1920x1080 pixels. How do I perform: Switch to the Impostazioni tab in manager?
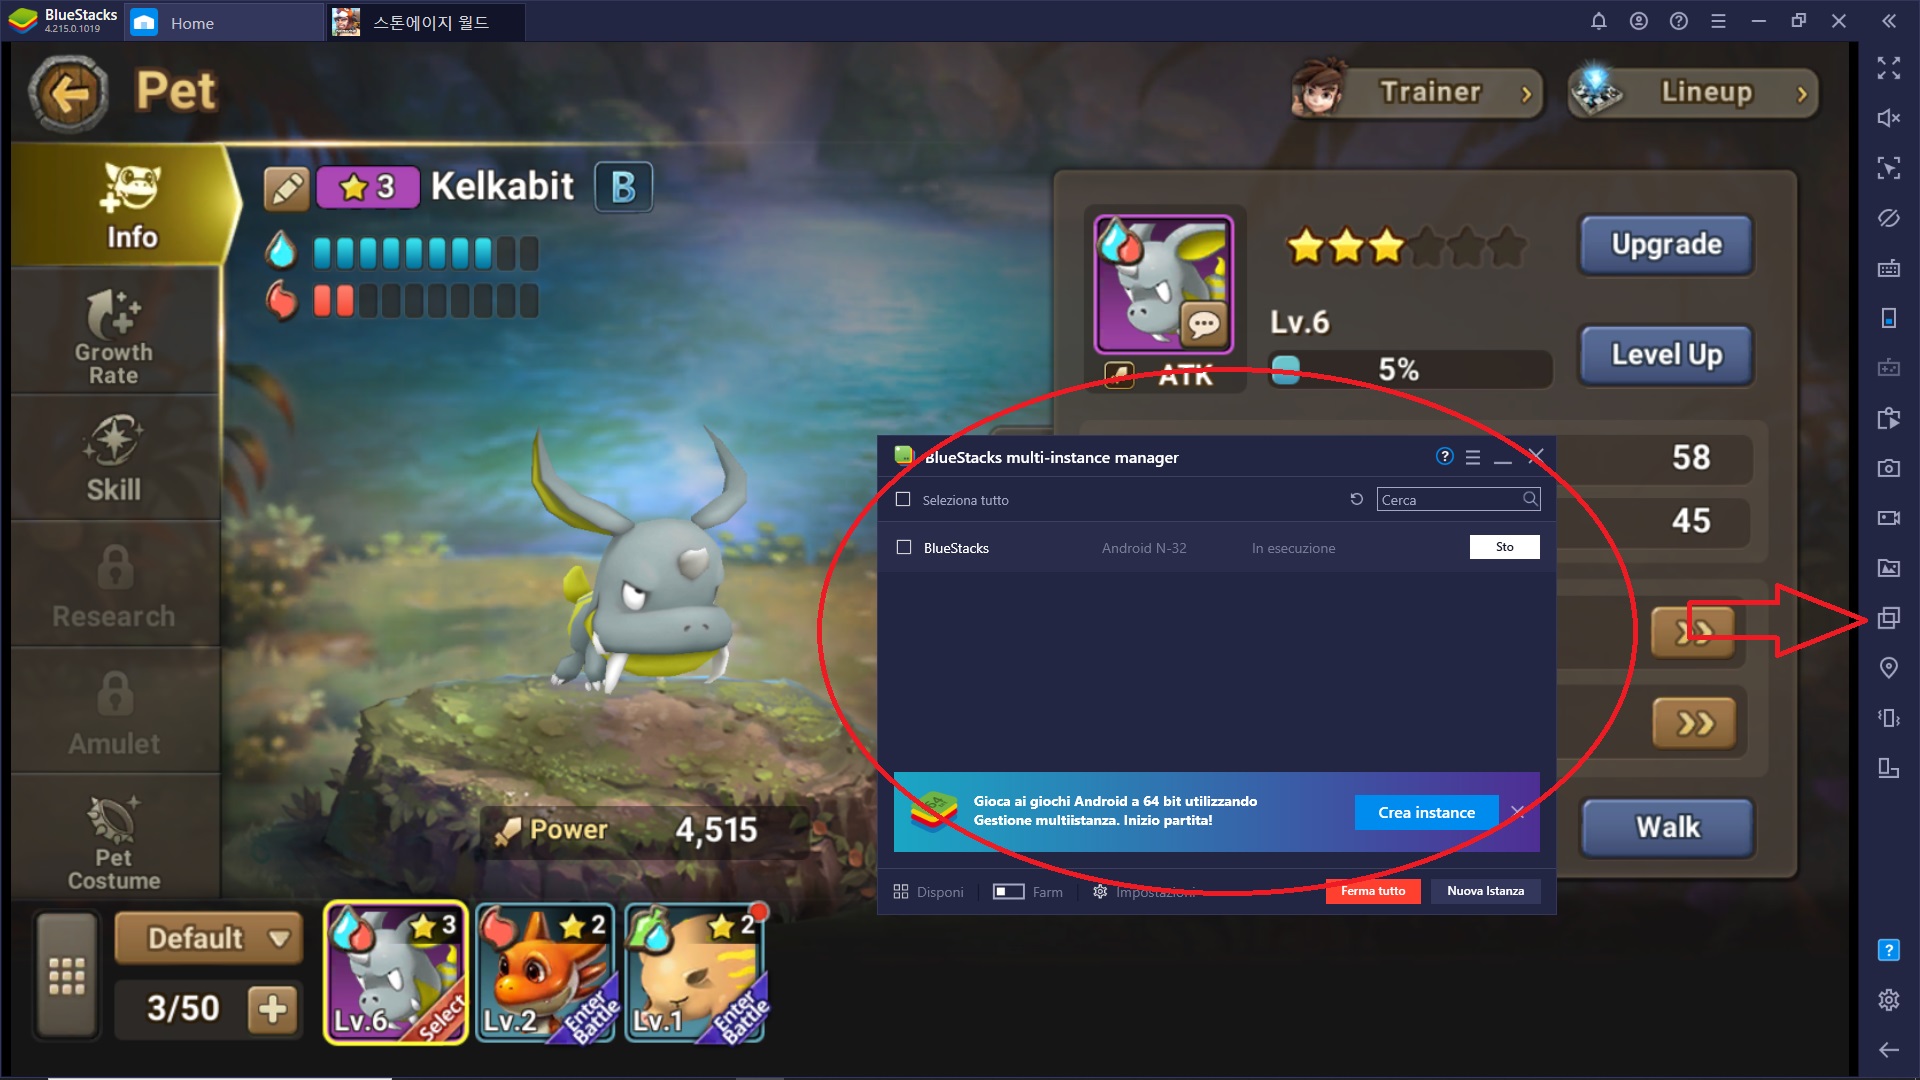point(1150,890)
